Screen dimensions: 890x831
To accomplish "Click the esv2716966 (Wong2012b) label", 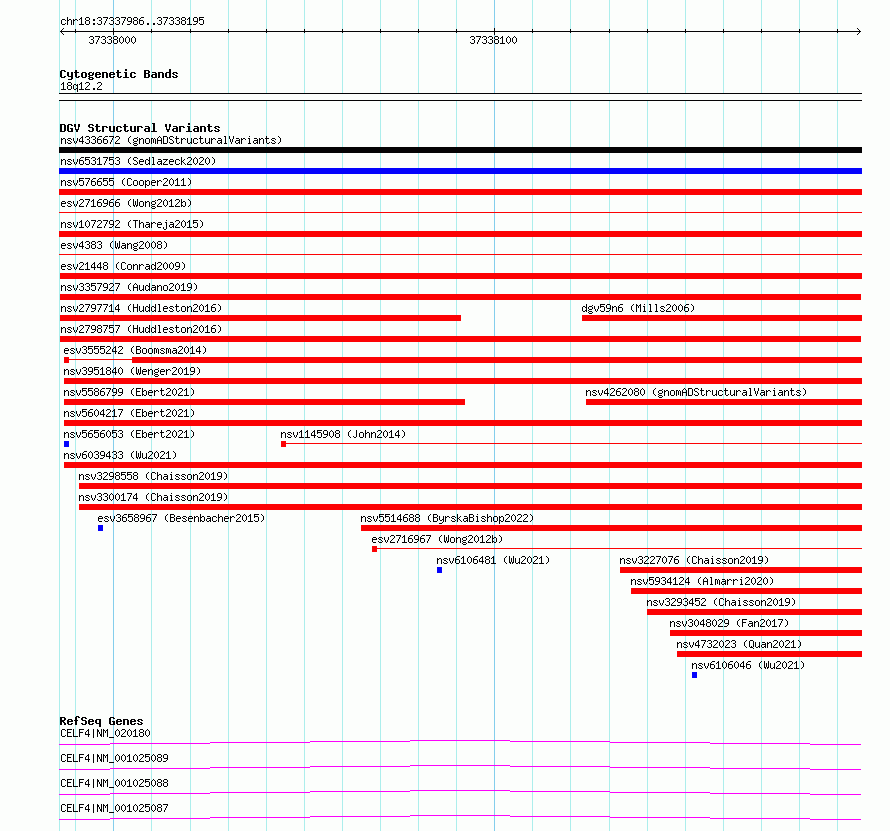I will point(126,203).
